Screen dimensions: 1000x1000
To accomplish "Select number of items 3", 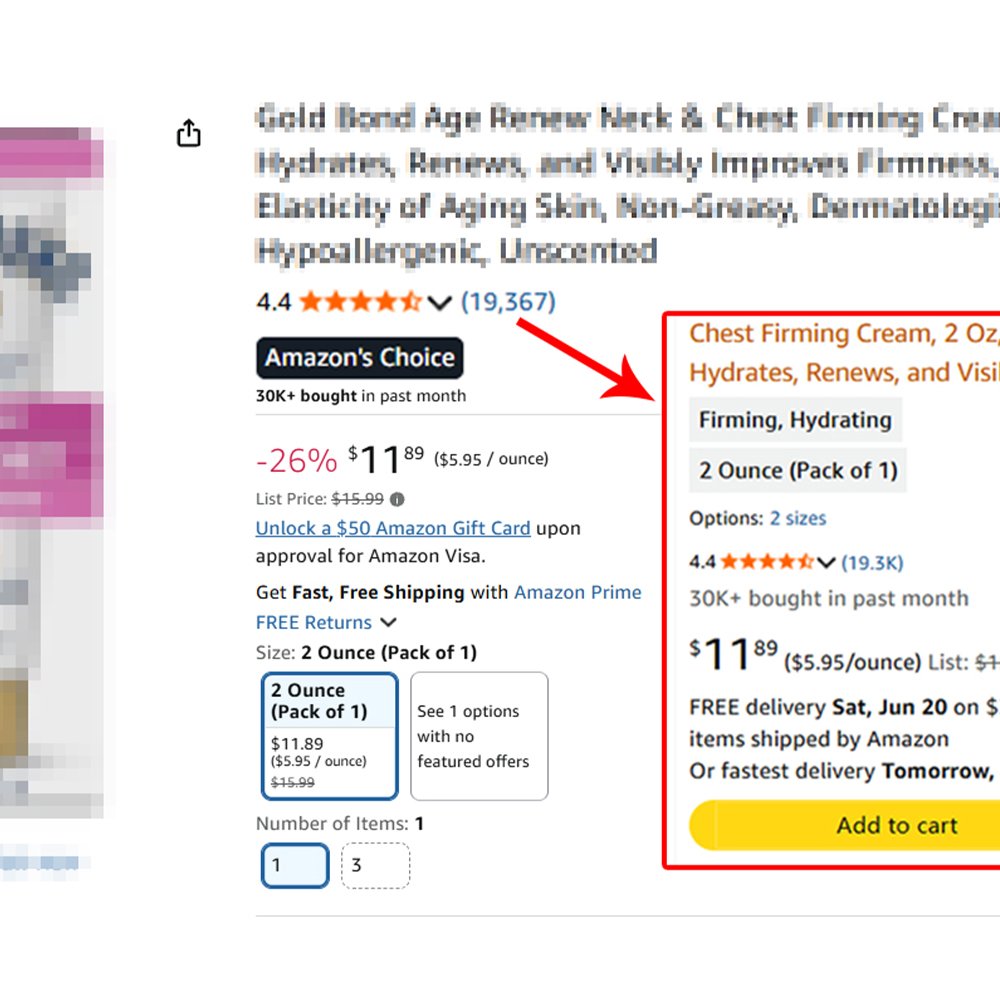I will [x=376, y=865].
